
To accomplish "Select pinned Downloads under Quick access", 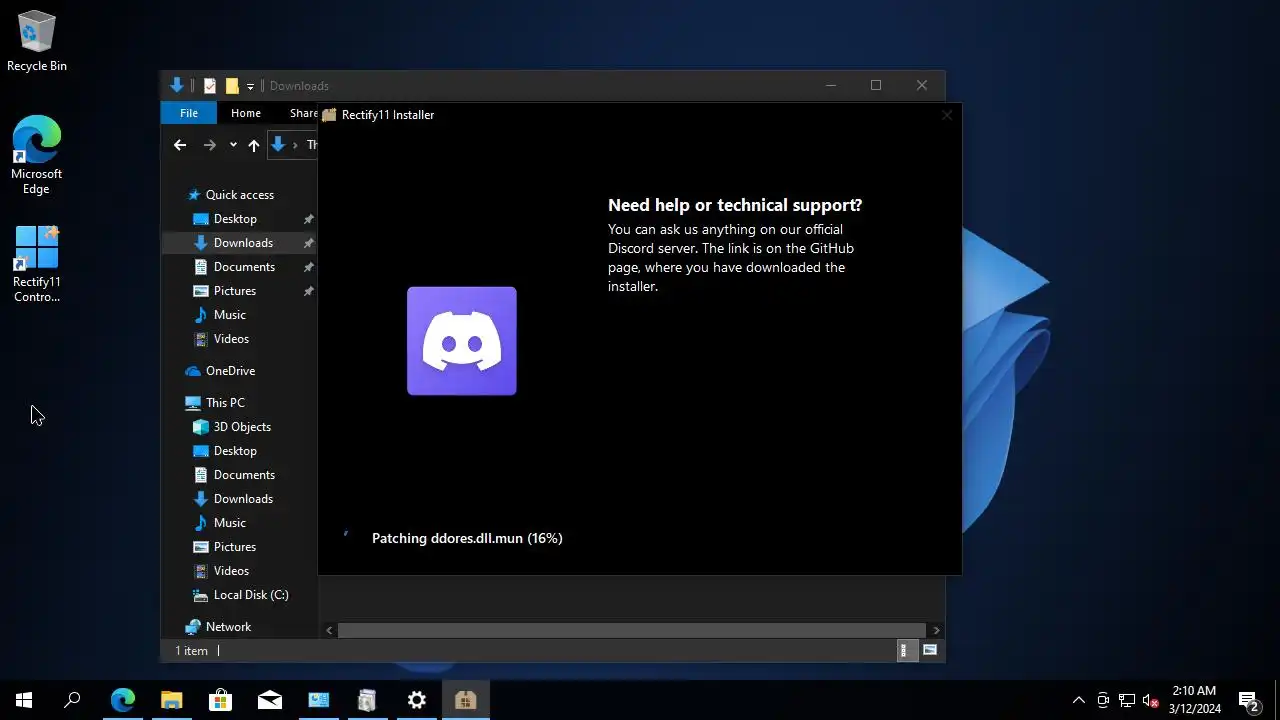I will coord(239,243).
